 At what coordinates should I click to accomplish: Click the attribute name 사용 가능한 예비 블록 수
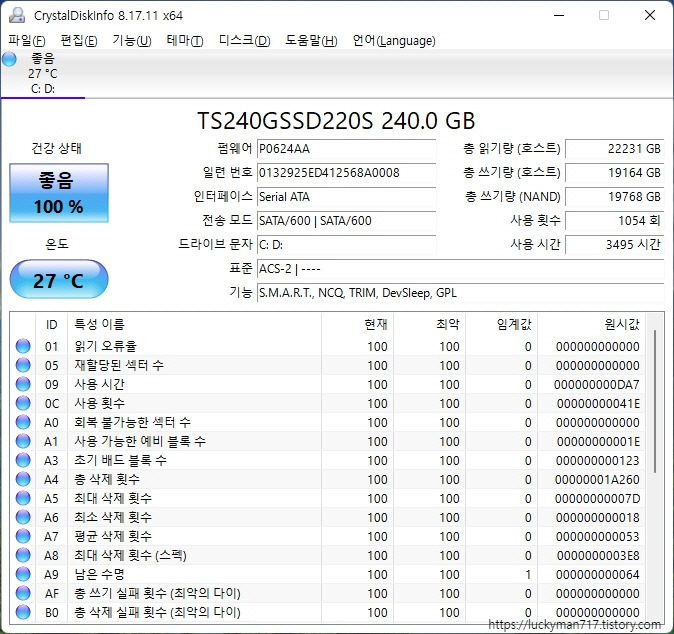point(140,441)
